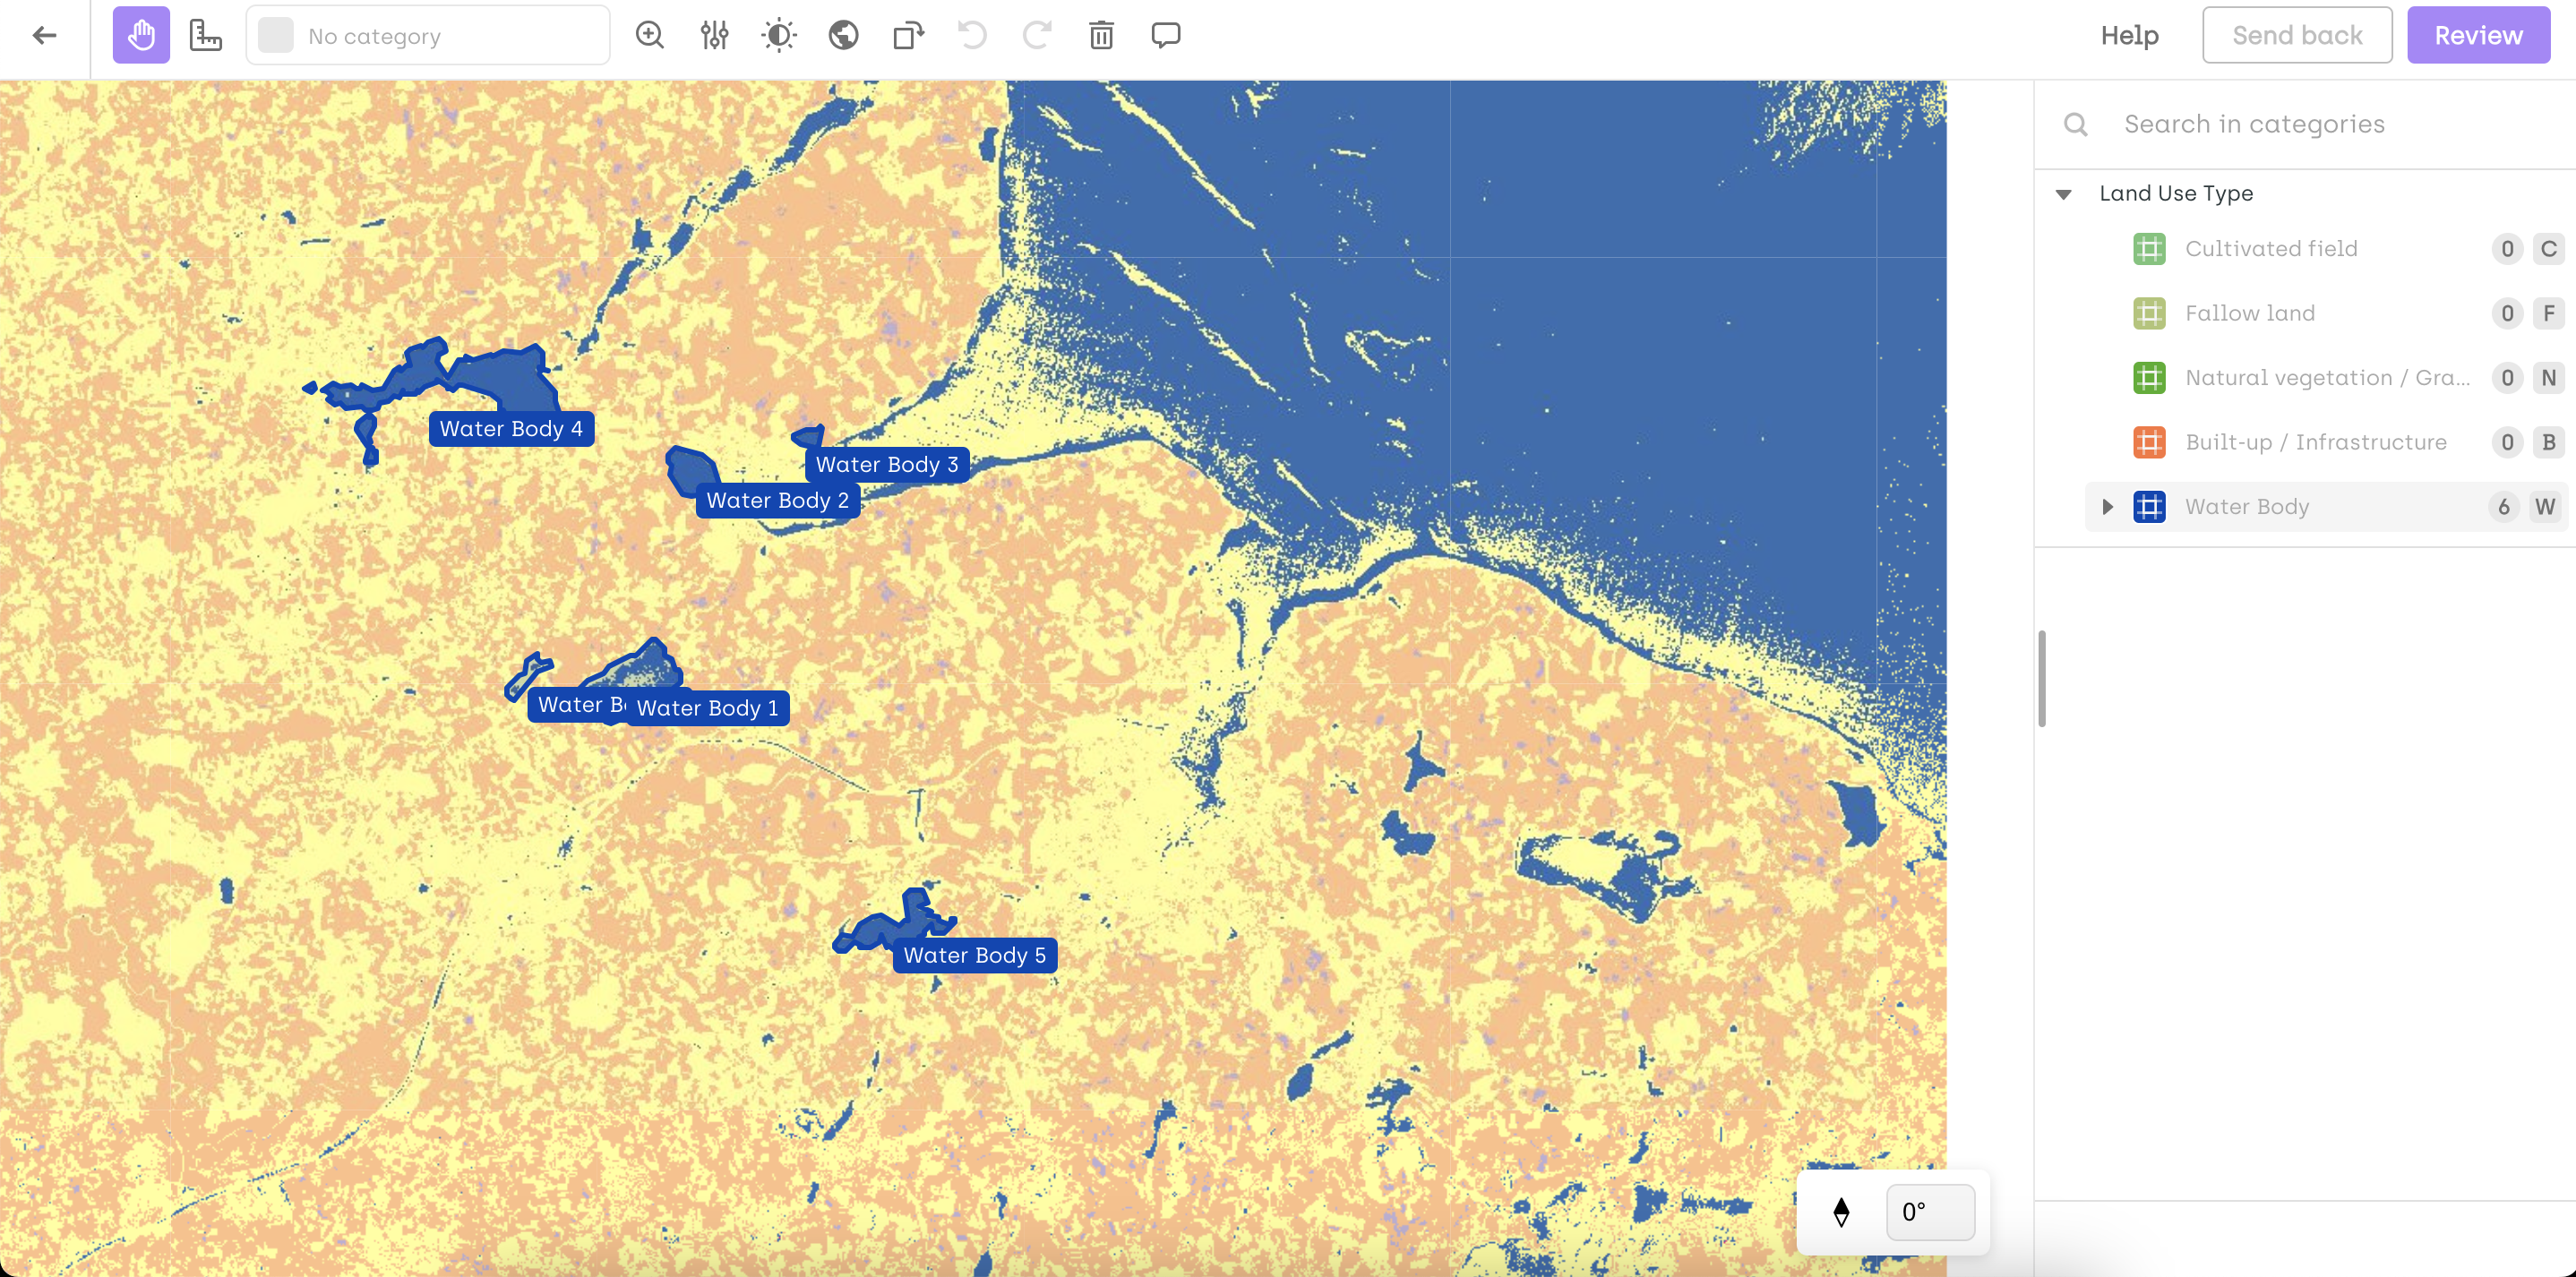This screenshot has height=1277, width=2576.
Task: Delete selection with trash icon
Action: tap(1101, 36)
